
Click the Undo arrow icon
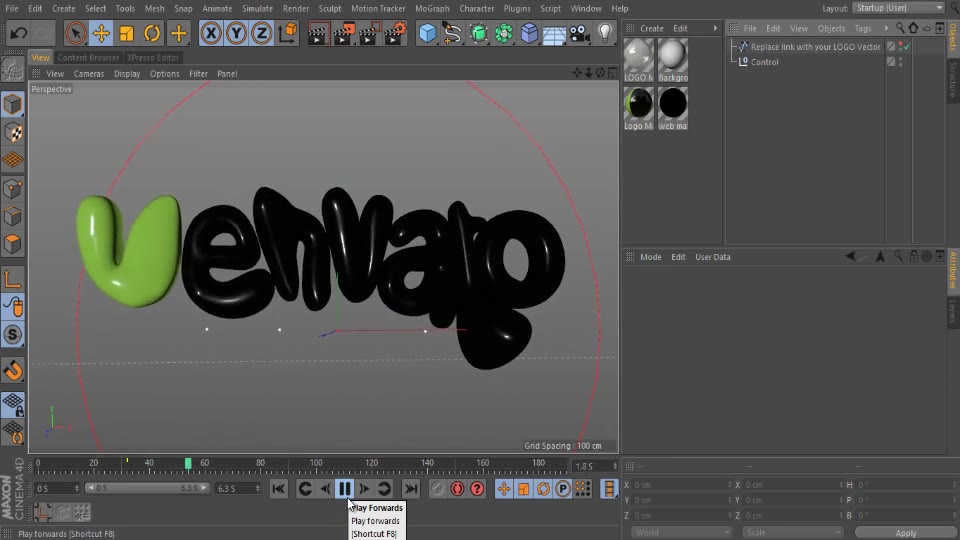tap(18, 33)
